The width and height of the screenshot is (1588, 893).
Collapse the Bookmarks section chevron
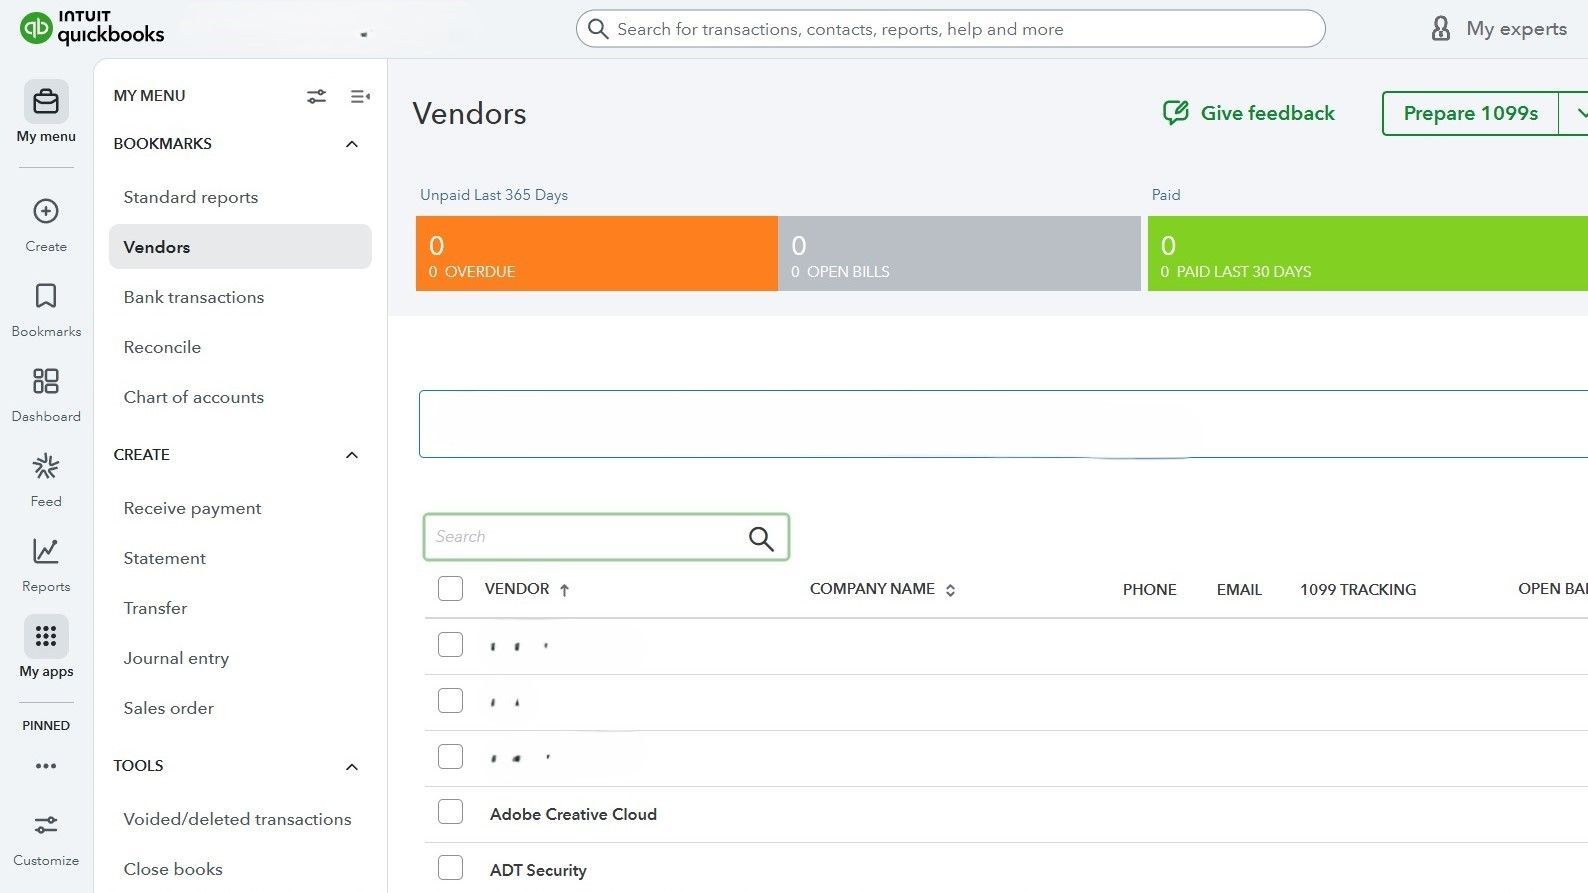coord(352,144)
